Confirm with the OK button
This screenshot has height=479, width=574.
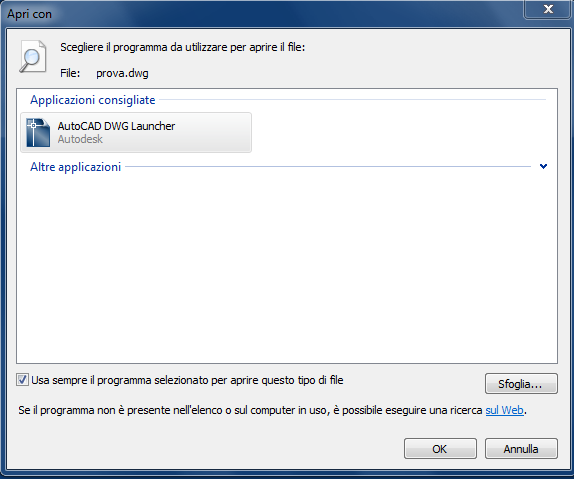click(x=440, y=449)
